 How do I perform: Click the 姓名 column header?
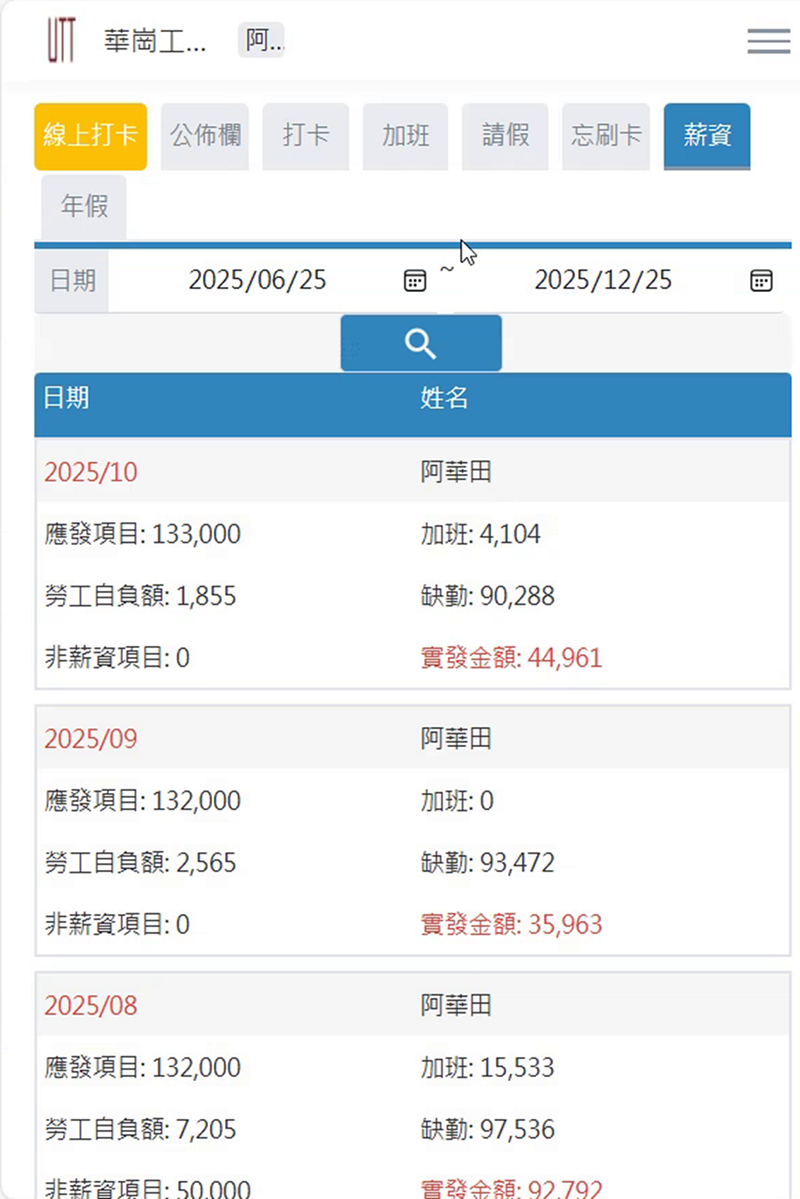tap(444, 398)
